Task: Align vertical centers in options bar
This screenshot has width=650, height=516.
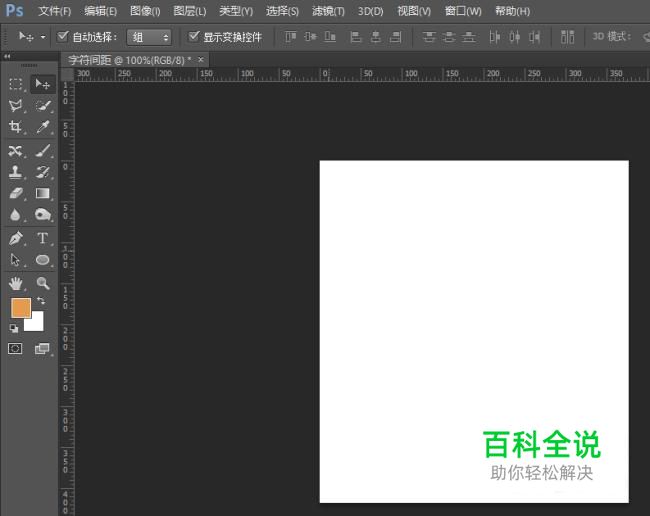Action: click(x=310, y=37)
